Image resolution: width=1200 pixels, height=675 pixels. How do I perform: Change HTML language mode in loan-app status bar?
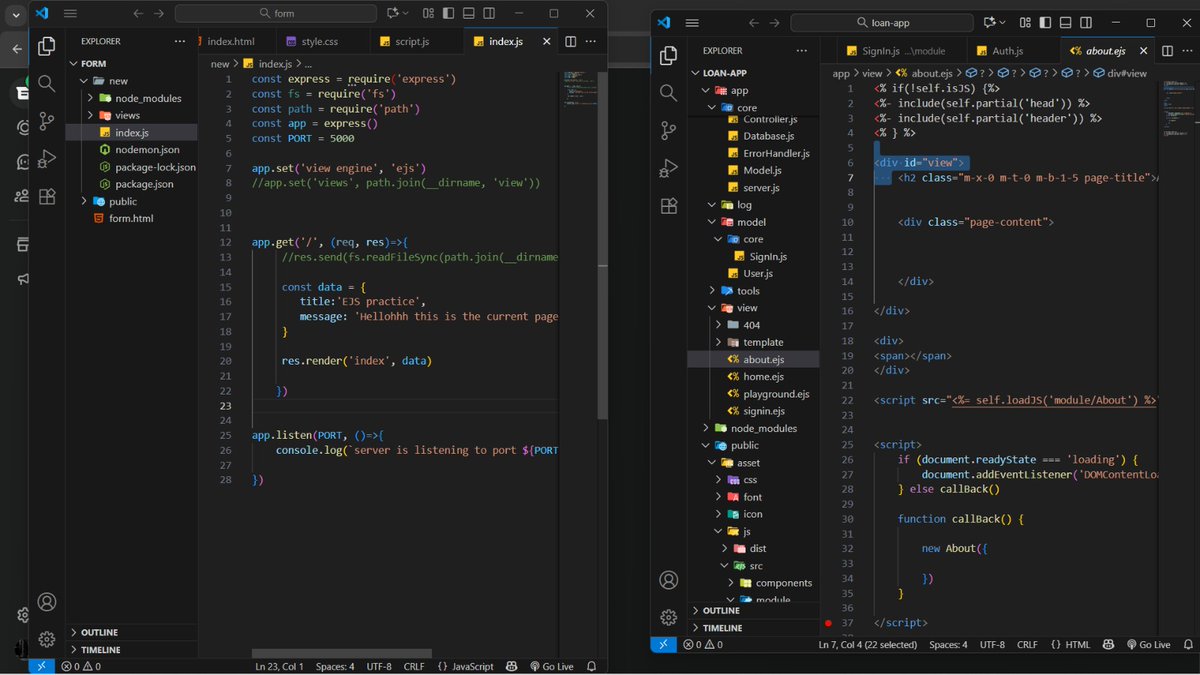1072,645
